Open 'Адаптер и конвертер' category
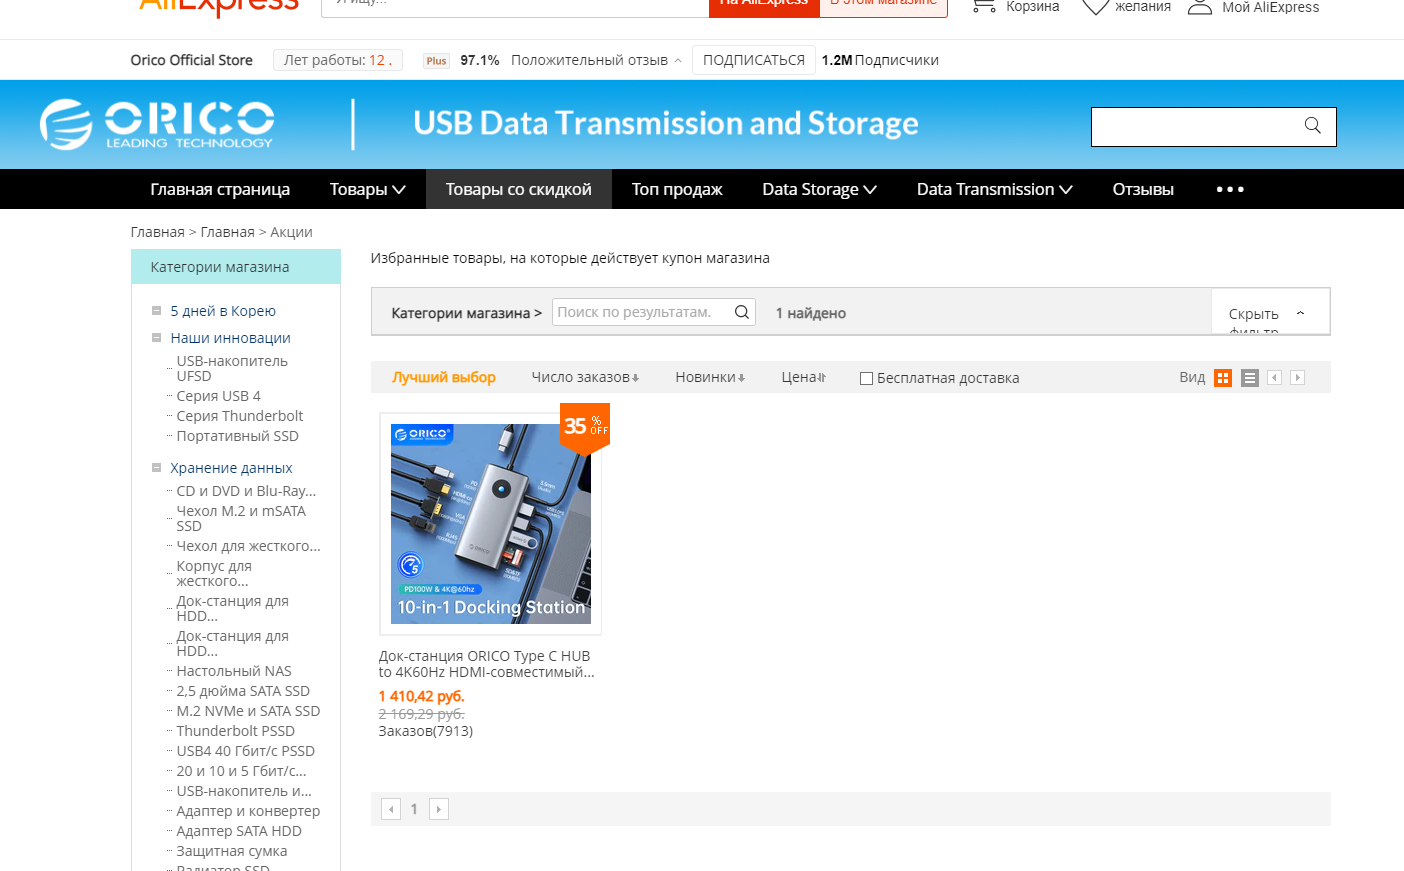1404x871 pixels. coord(248,811)
